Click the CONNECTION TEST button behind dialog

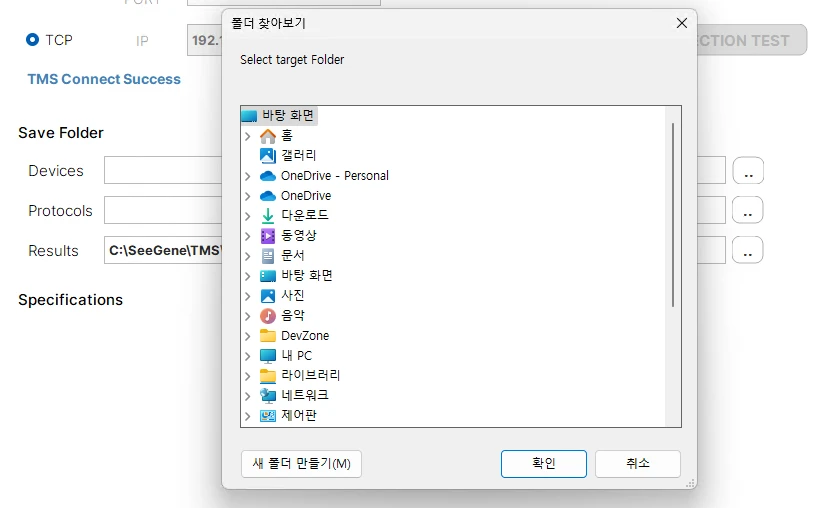752,40
